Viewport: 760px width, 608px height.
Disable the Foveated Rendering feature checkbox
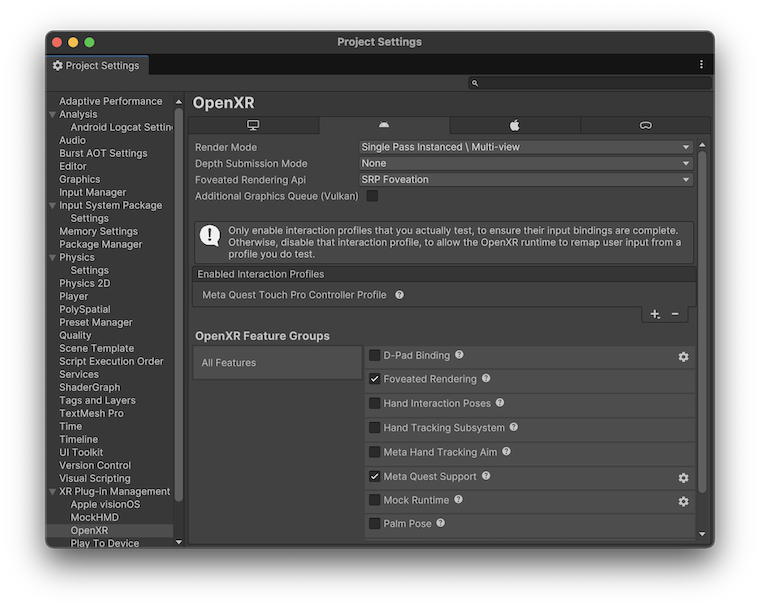375,379
